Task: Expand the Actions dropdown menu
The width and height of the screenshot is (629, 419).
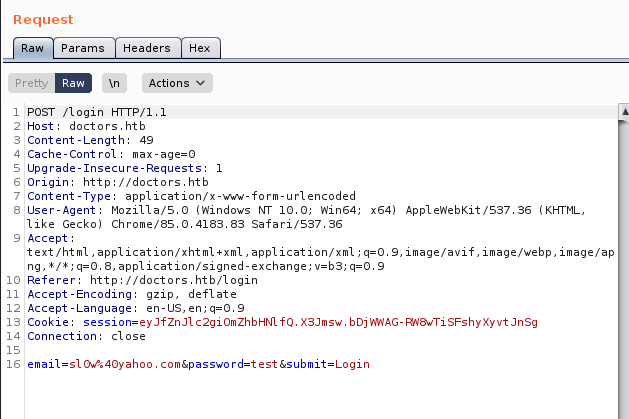Action: (176, 83)
